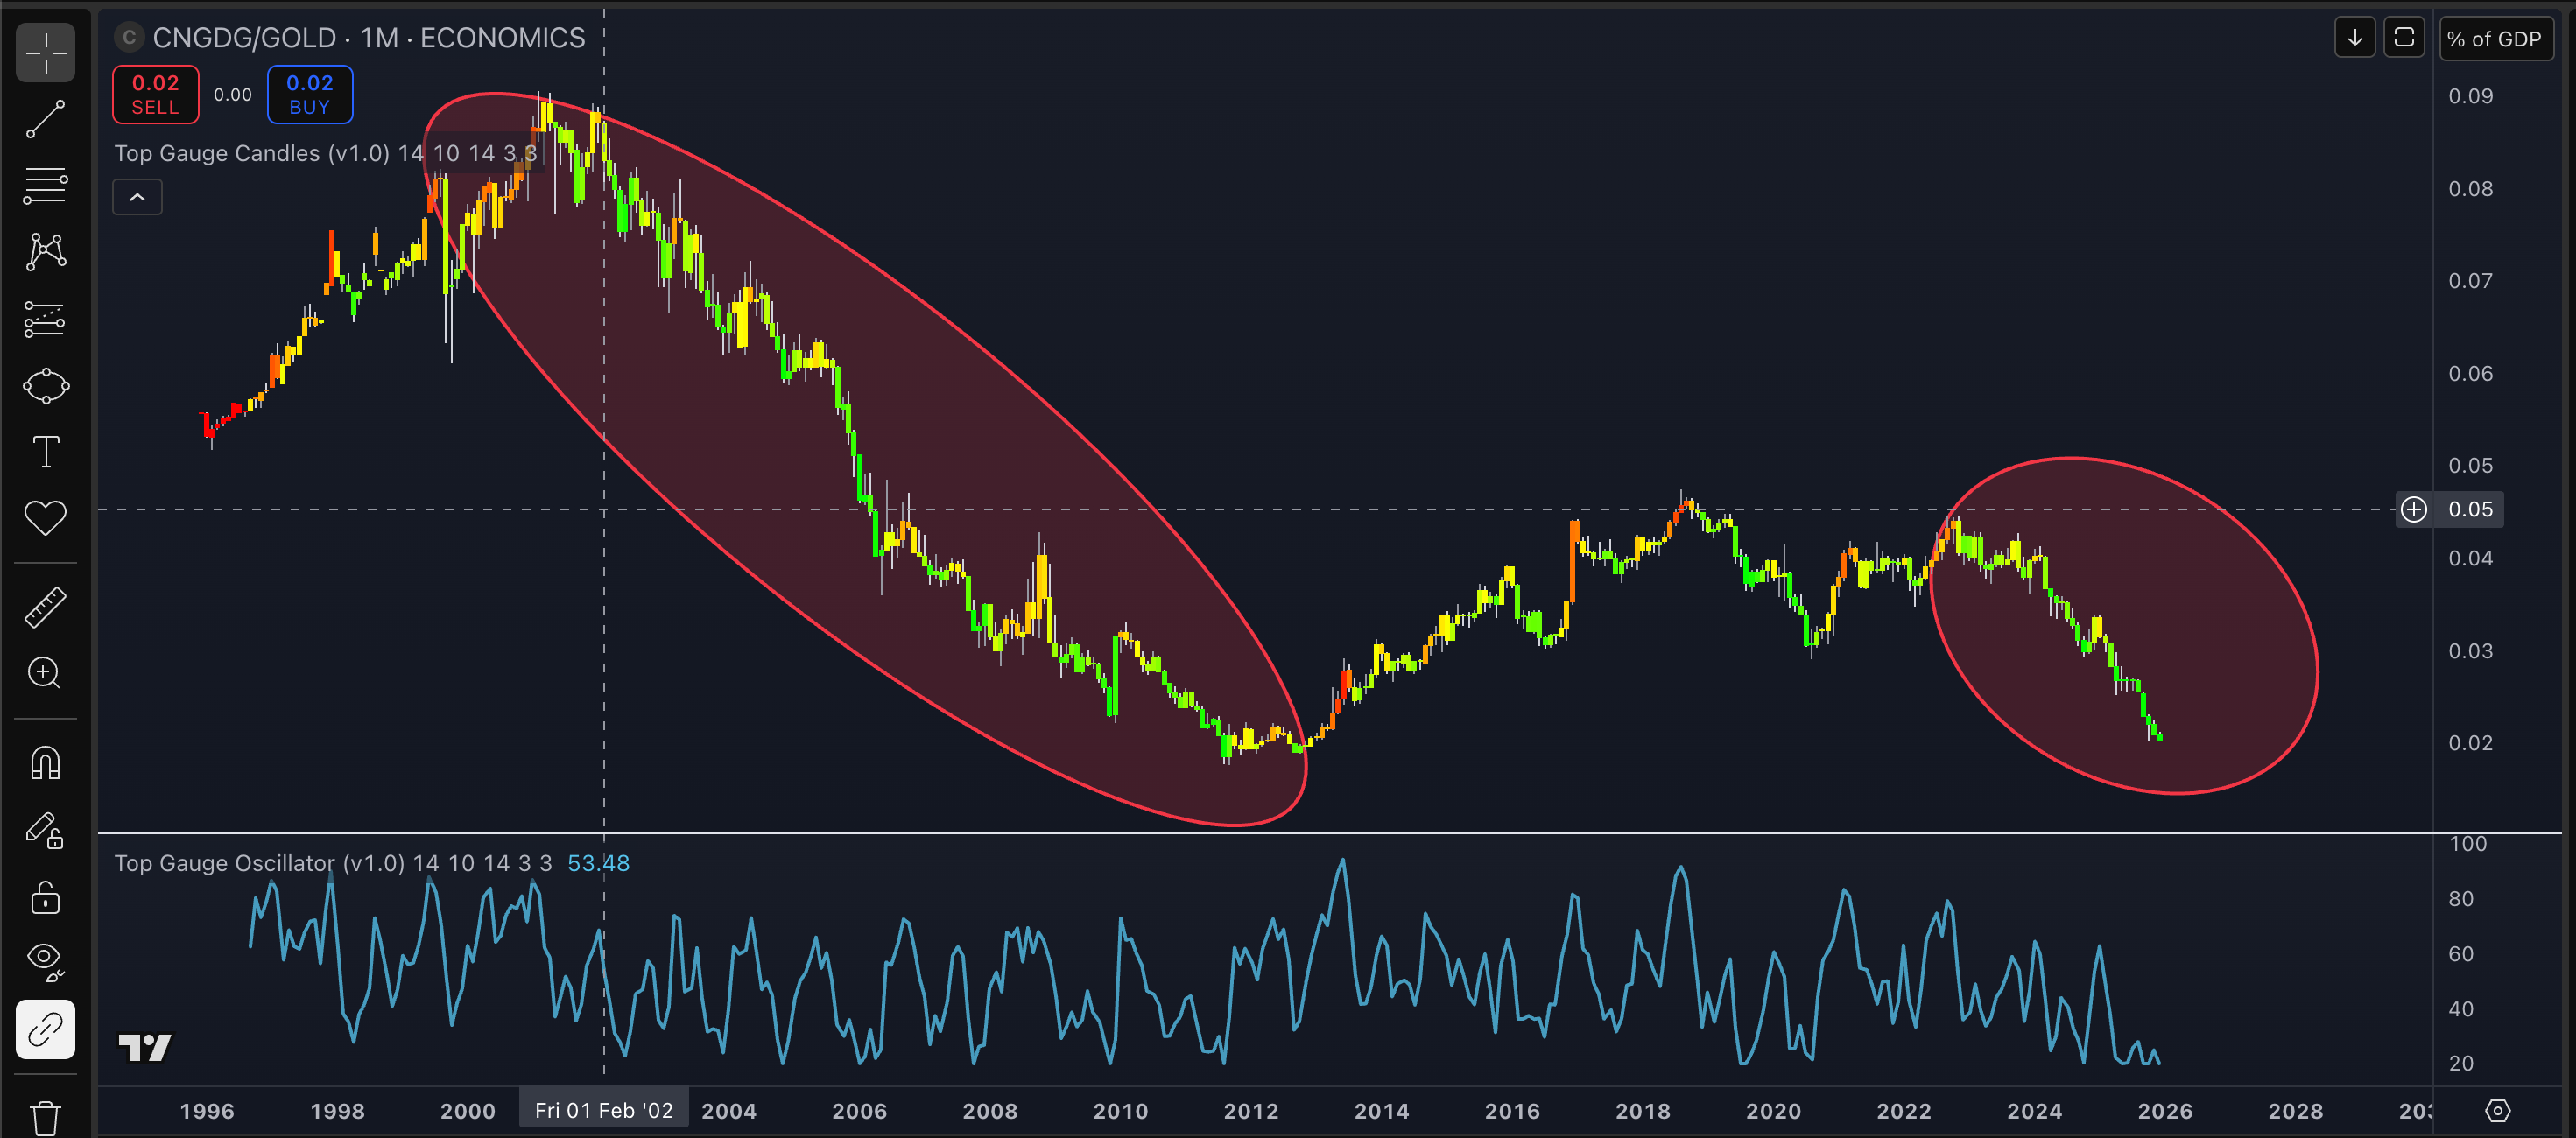
Task: Open chart settings gear near time axis
Action: (x=2497, y=1110)
